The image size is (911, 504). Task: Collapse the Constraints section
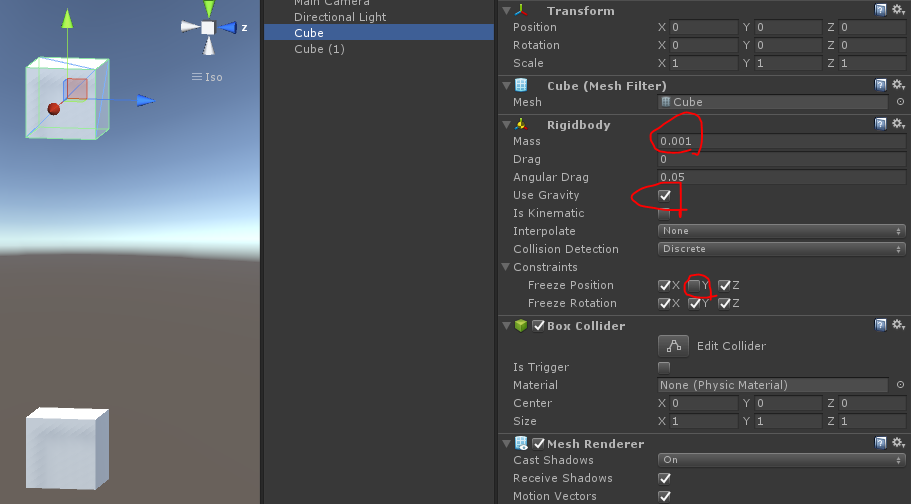[x=505, y=267]
